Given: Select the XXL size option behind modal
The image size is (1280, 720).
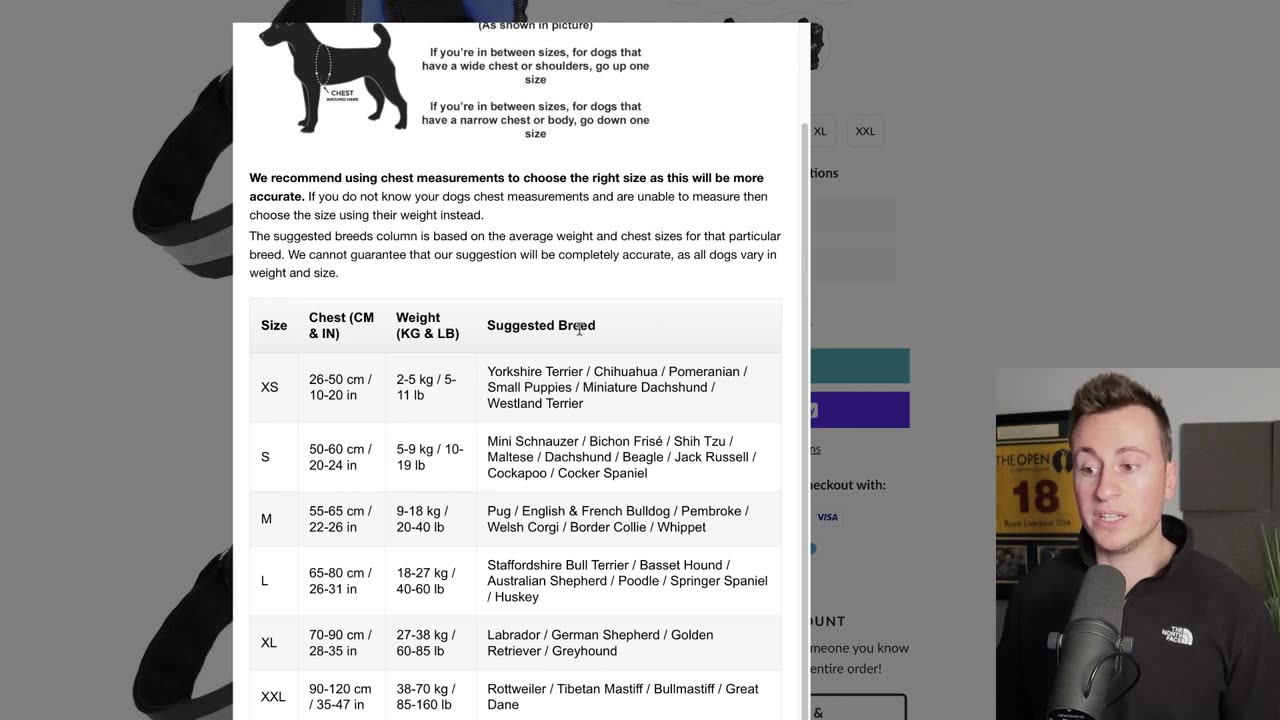Looking at the screenshot, I should [x=865, y=131].
